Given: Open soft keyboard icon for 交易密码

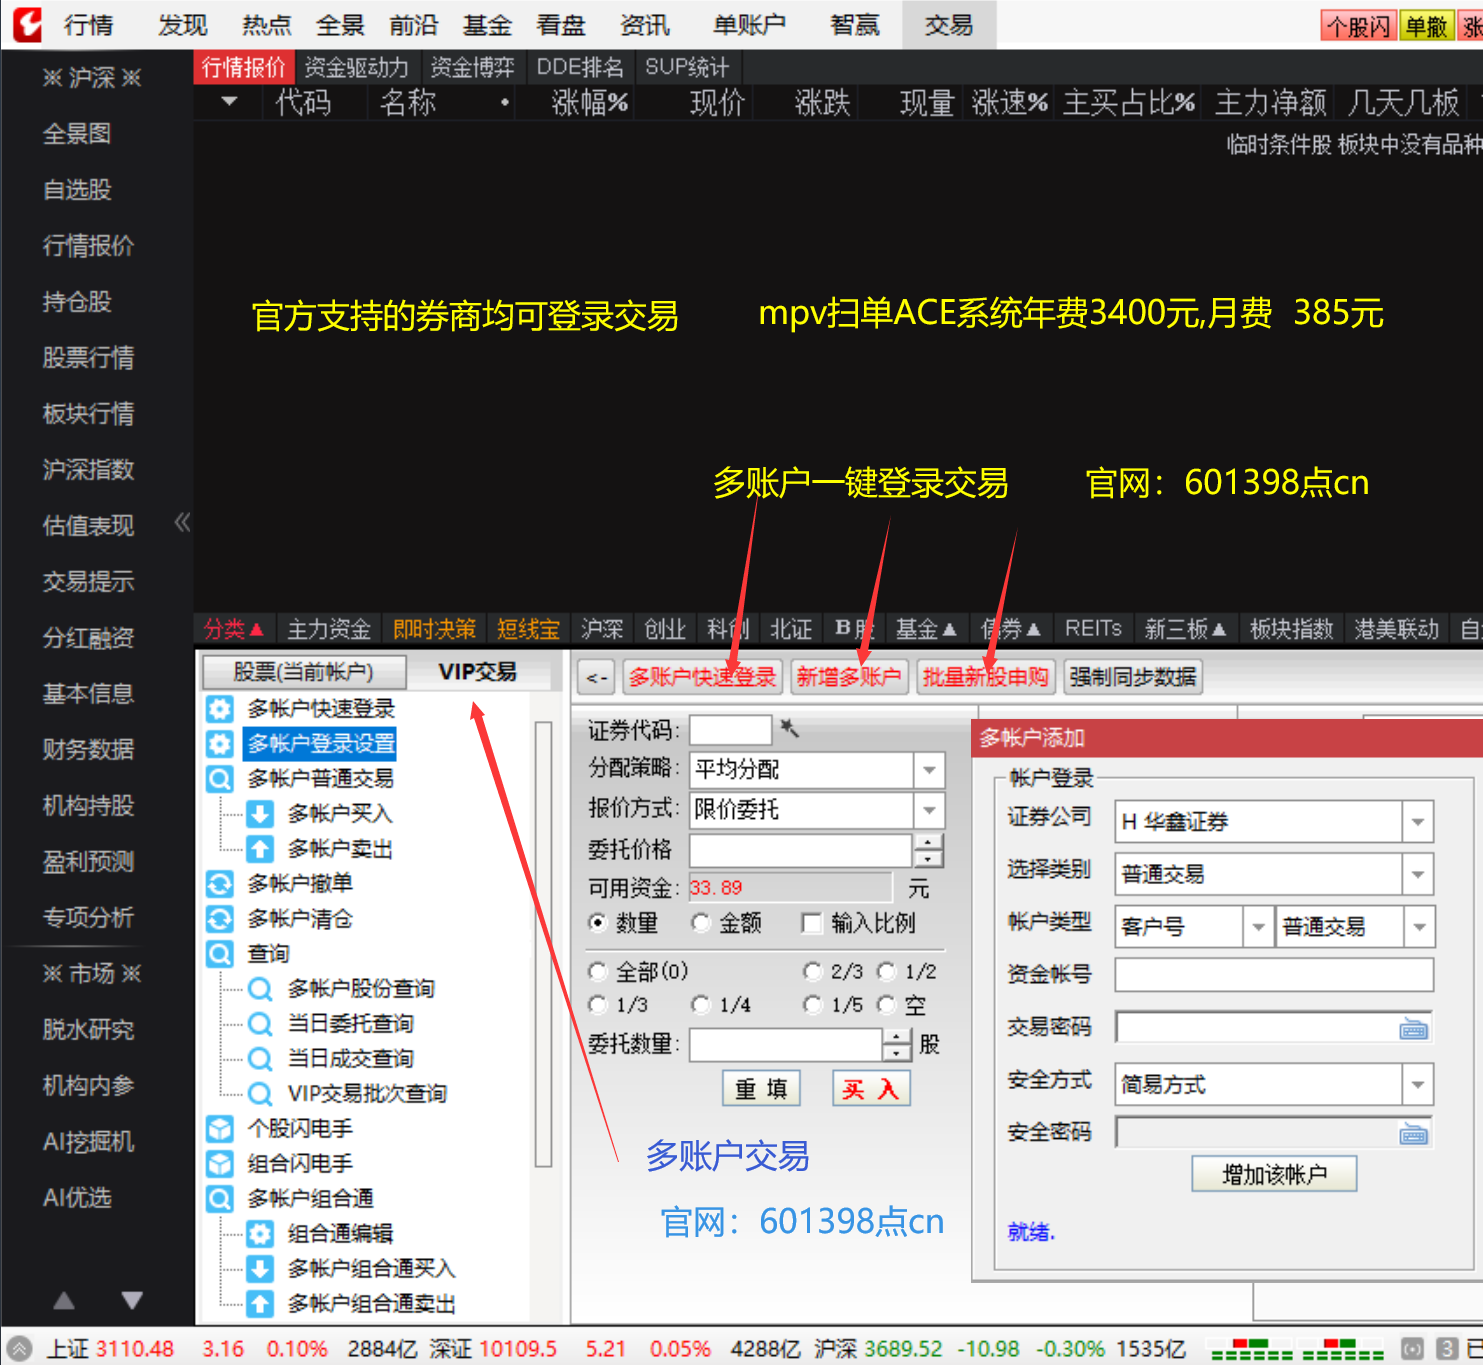Looking at the screenshot, I should pos(1413,1029).
